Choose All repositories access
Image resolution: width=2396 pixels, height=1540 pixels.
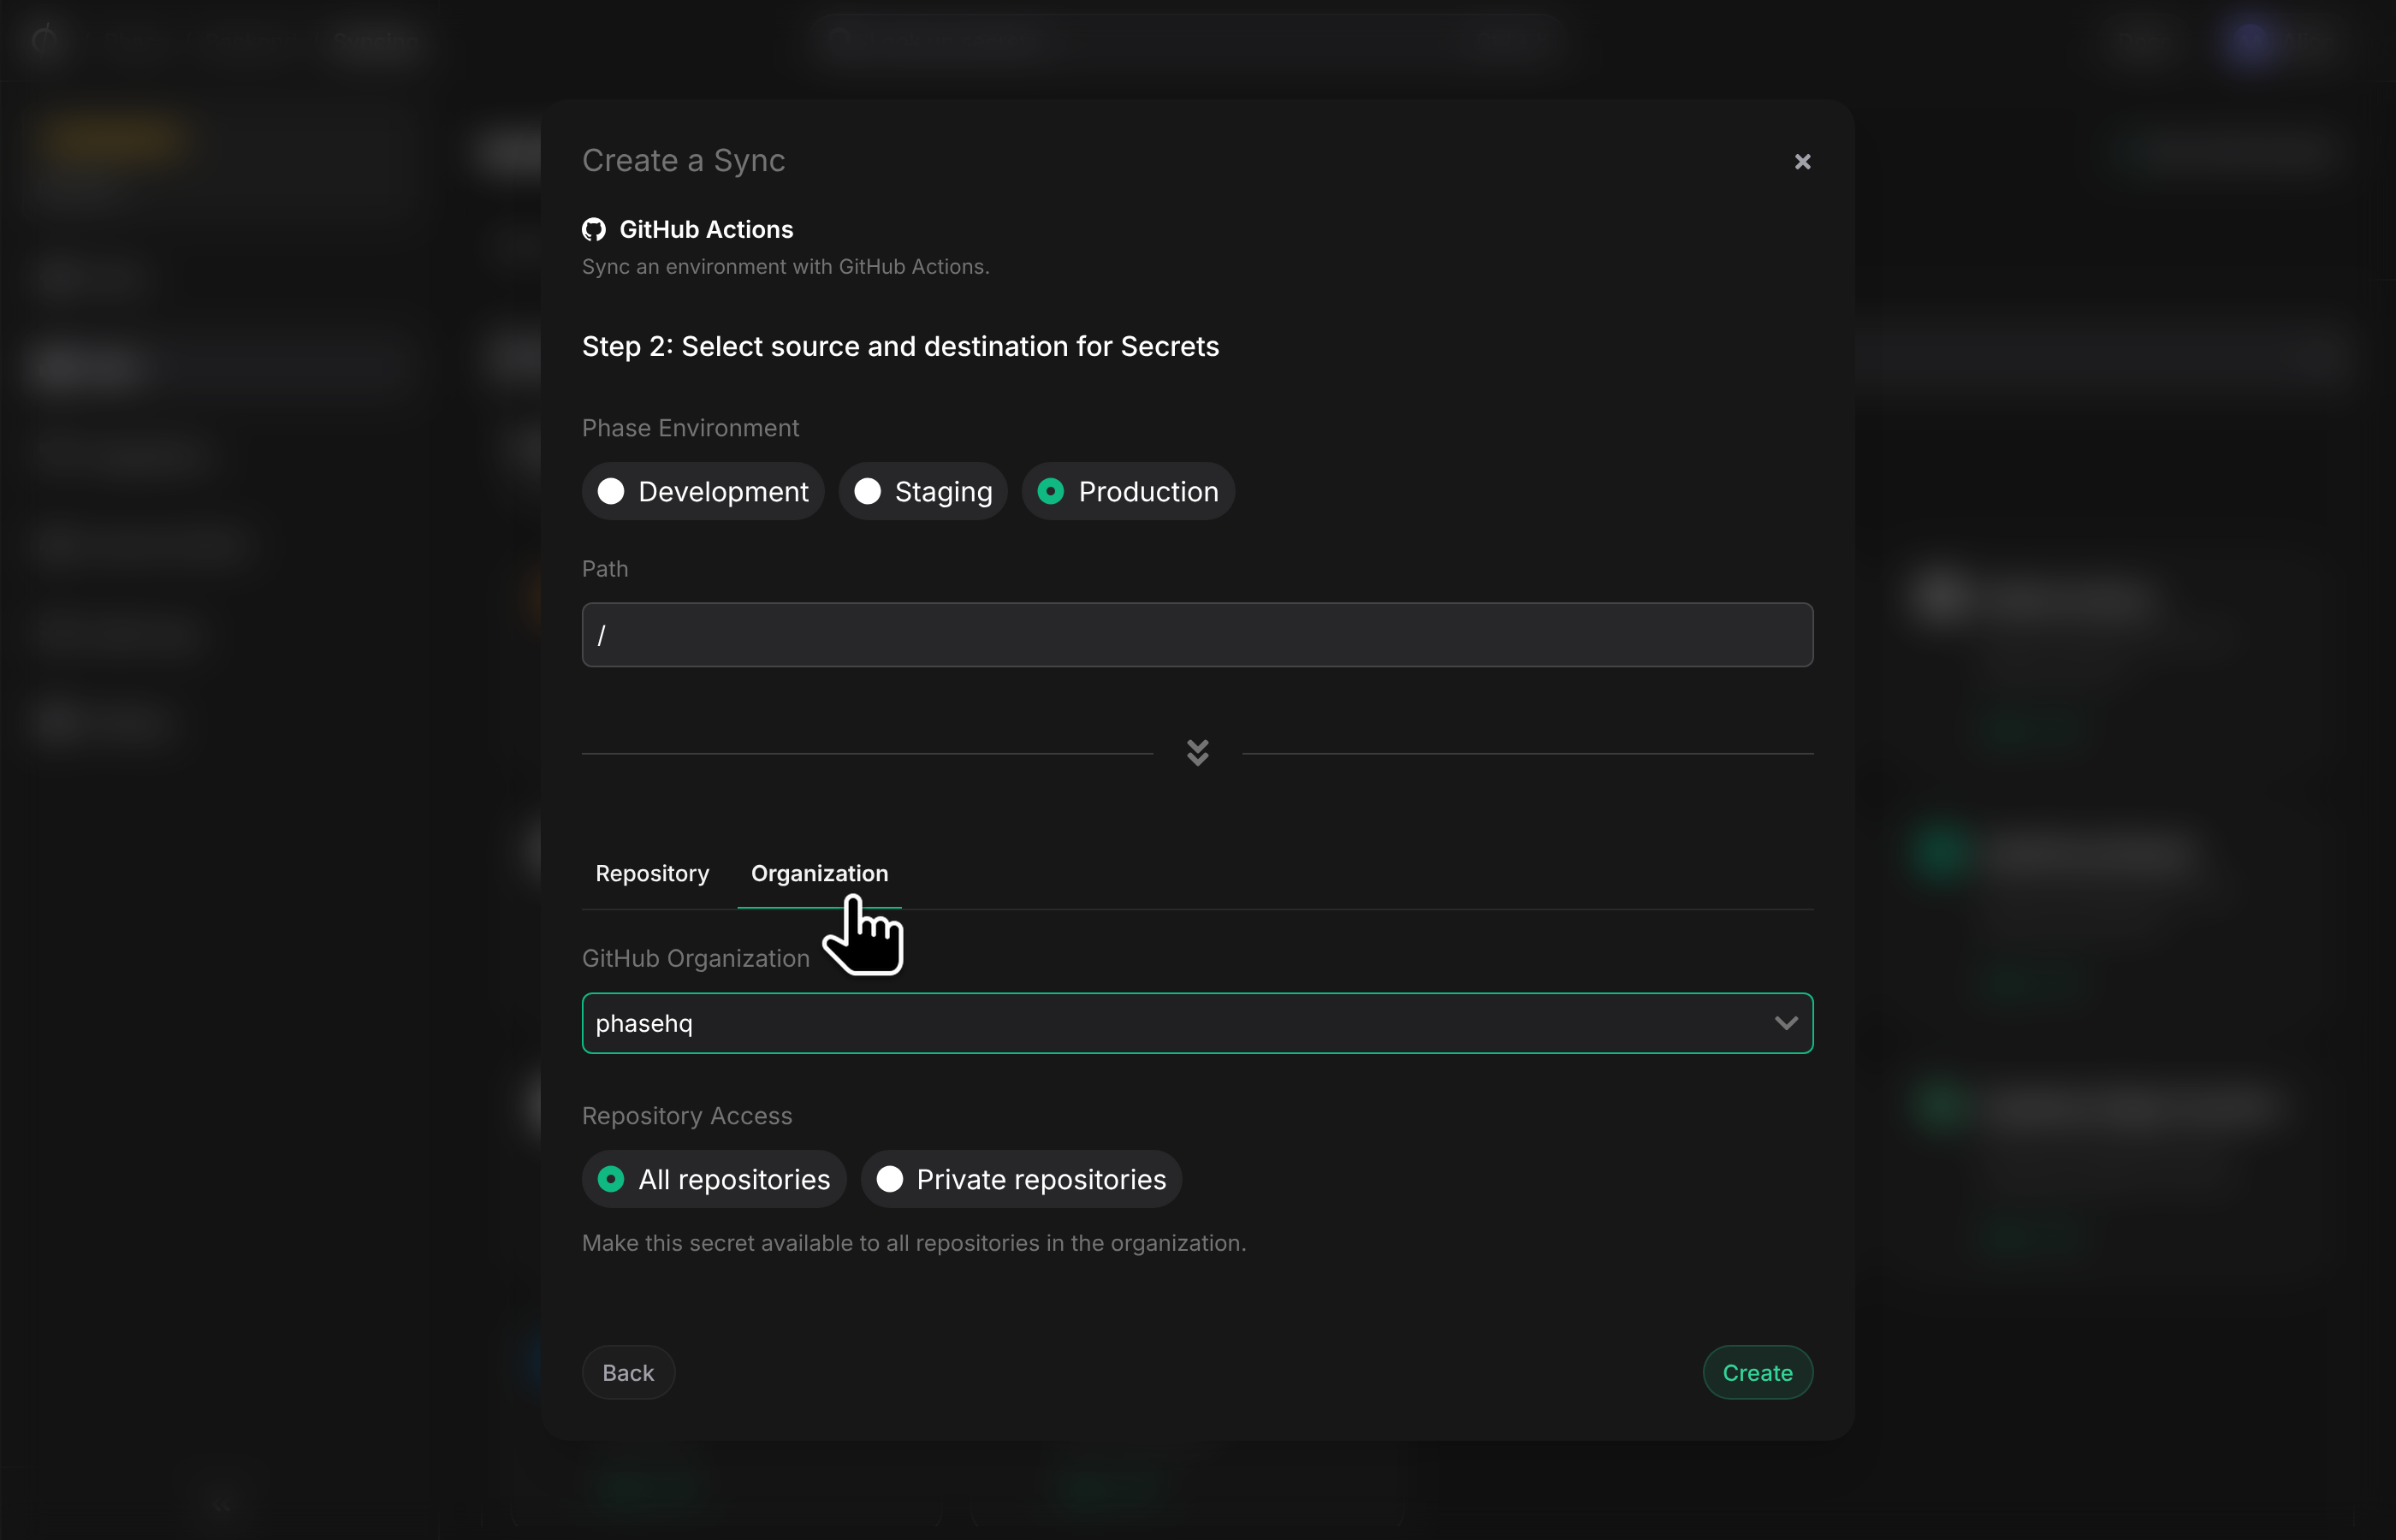[x=714, y=1179]
